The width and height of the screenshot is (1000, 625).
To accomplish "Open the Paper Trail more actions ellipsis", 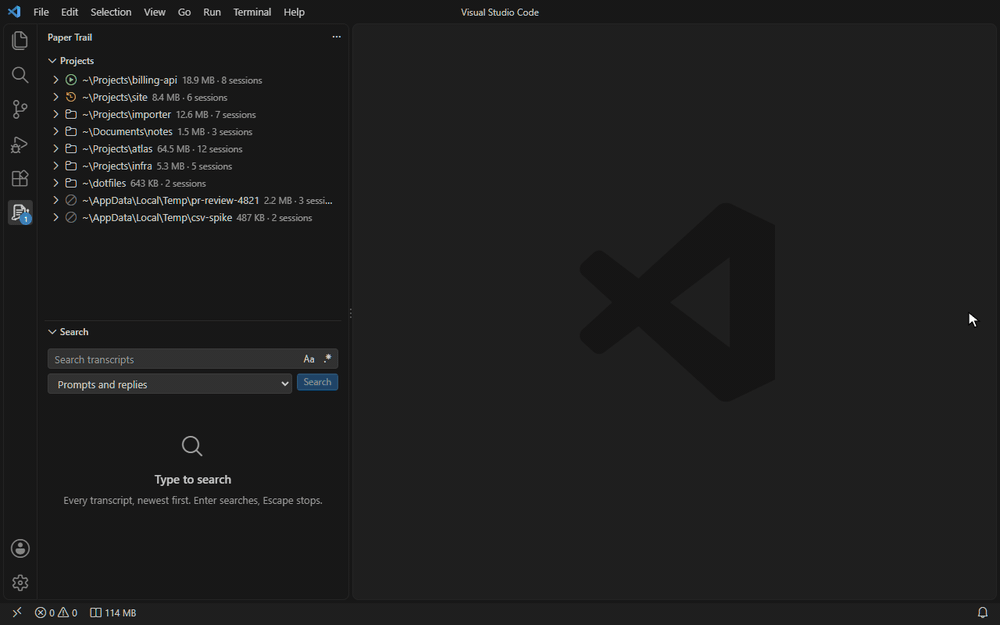I will point(336,37).
